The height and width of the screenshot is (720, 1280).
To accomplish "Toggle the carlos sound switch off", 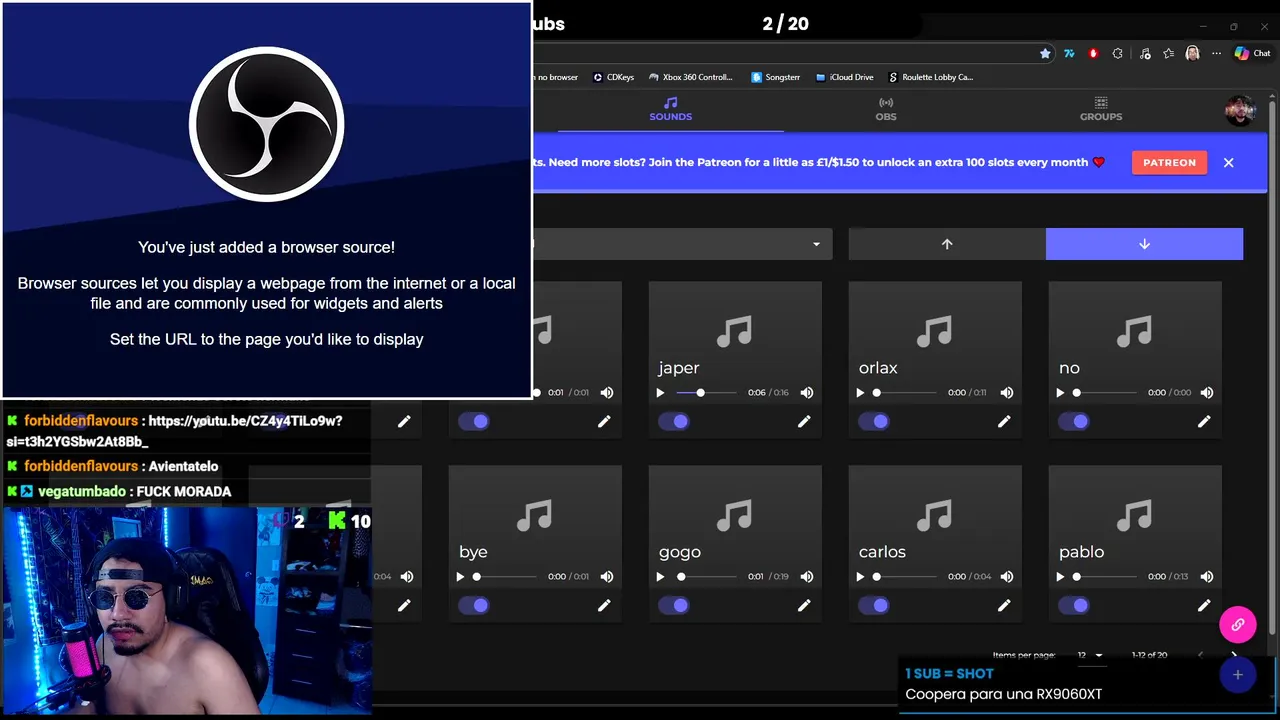I will point(874,606).
